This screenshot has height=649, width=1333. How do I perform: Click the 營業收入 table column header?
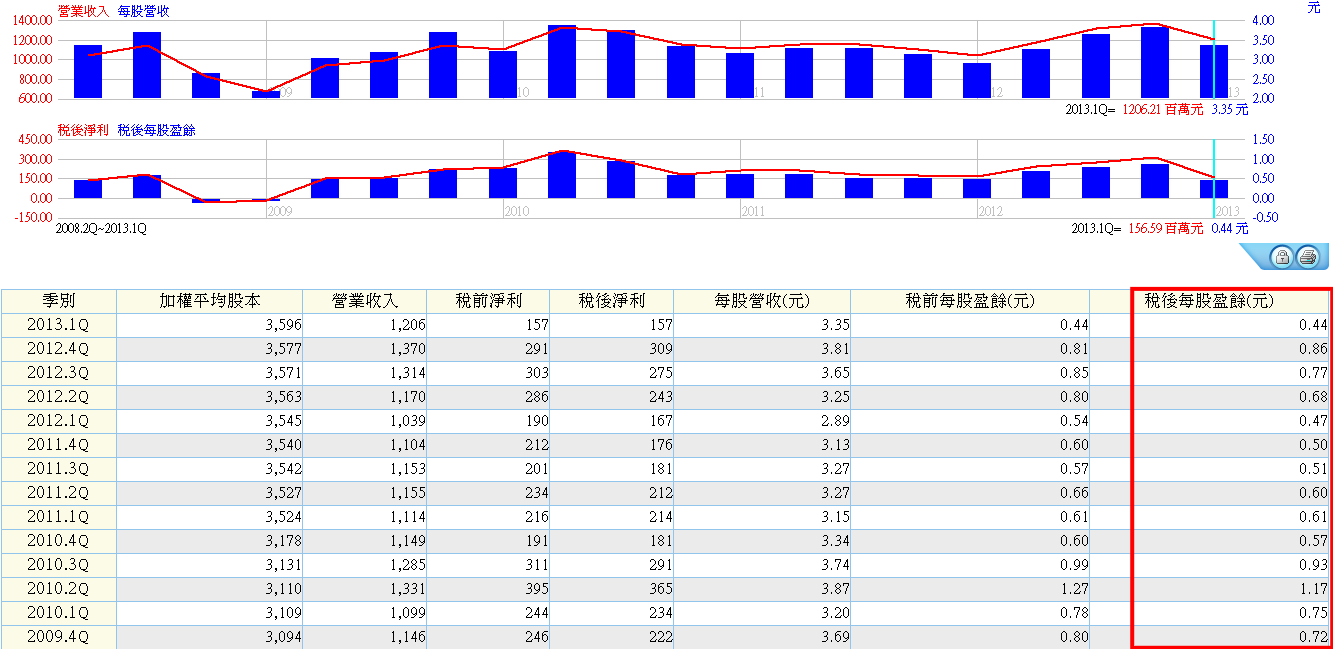pyautogui.click(x=365, y=301)
